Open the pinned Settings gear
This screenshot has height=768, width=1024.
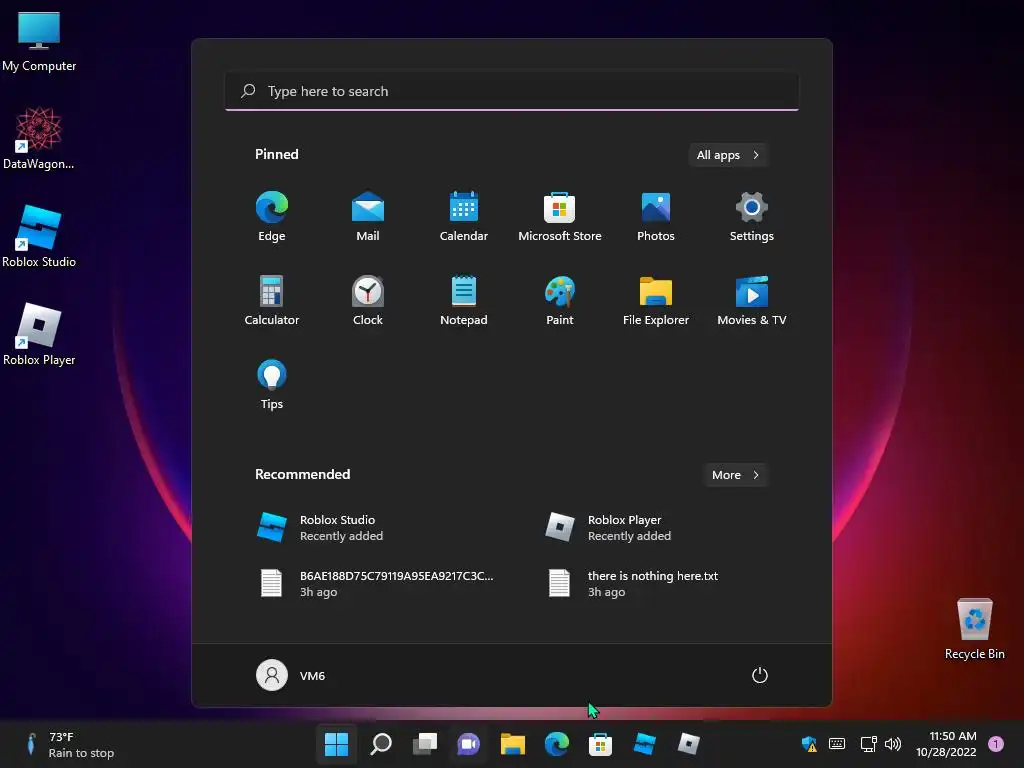coord(752,217)
